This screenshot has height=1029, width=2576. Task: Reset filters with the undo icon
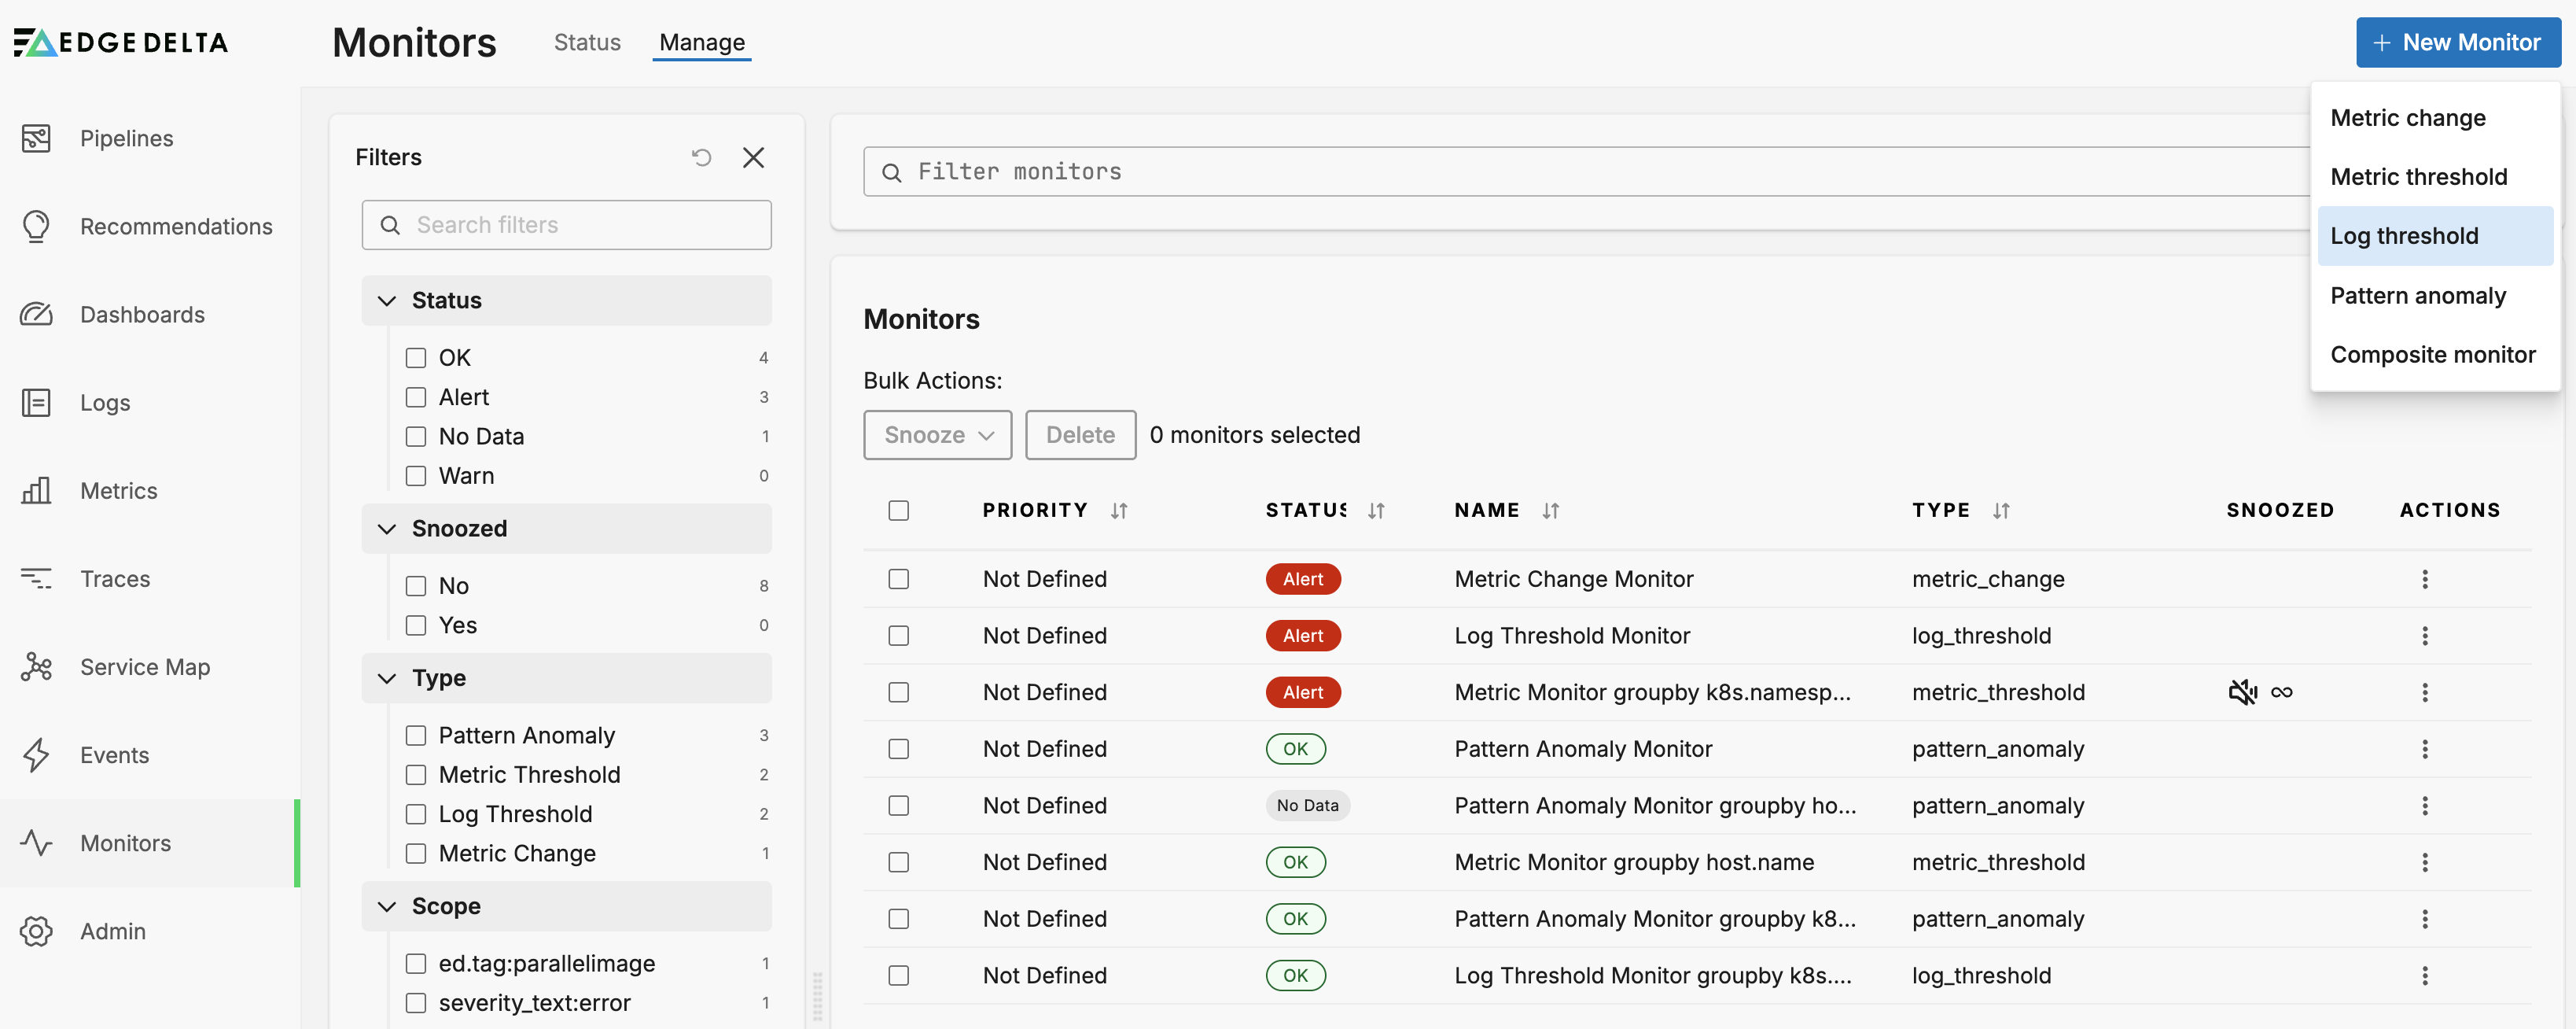(x=701, y=157)
